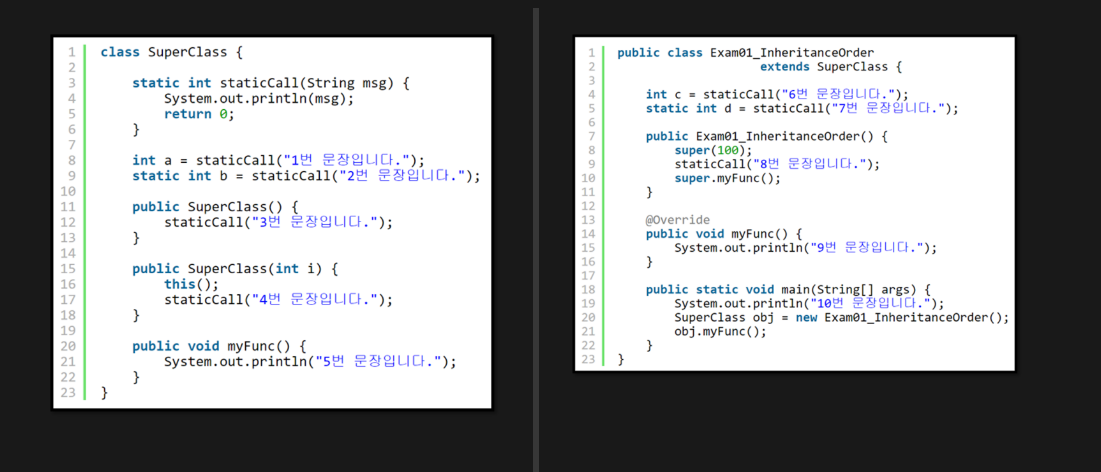The height and width of the screenshot is (472, 1101).
Task: Click the "return 0;" statement
Action: coord(199,114)
